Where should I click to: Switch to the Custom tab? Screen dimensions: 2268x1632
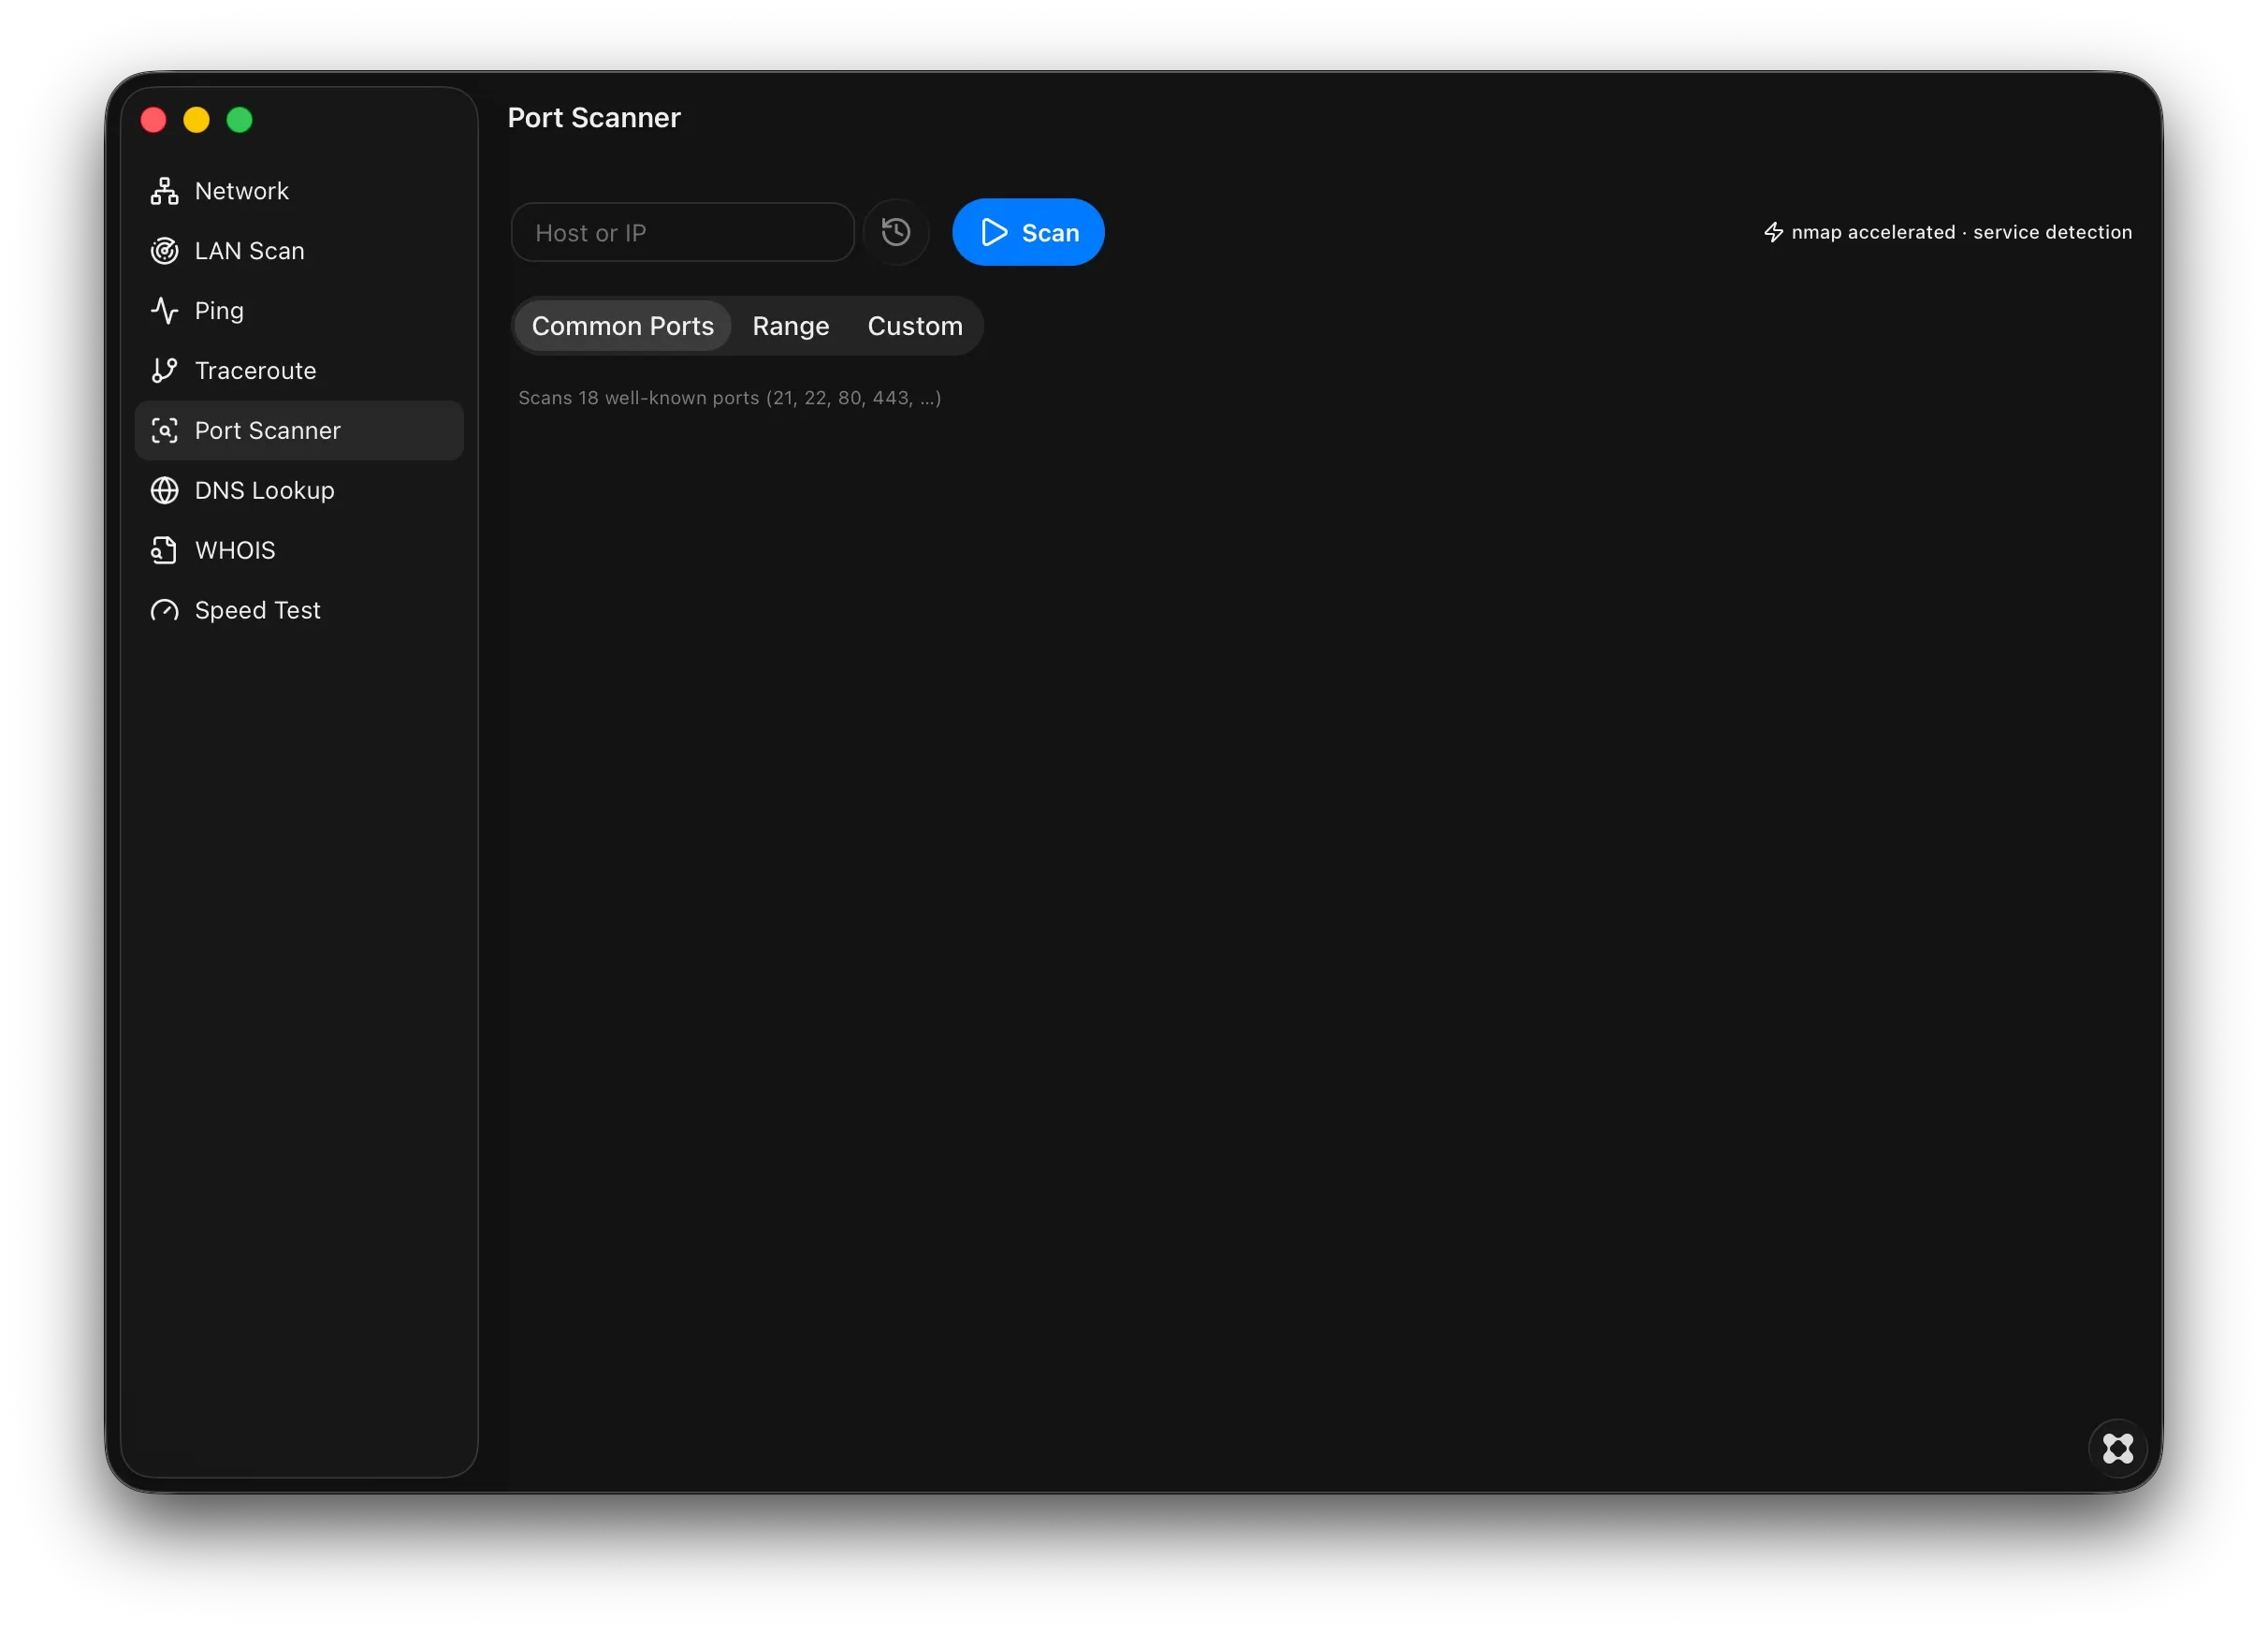pyautogui.click(x=915, y=326)
